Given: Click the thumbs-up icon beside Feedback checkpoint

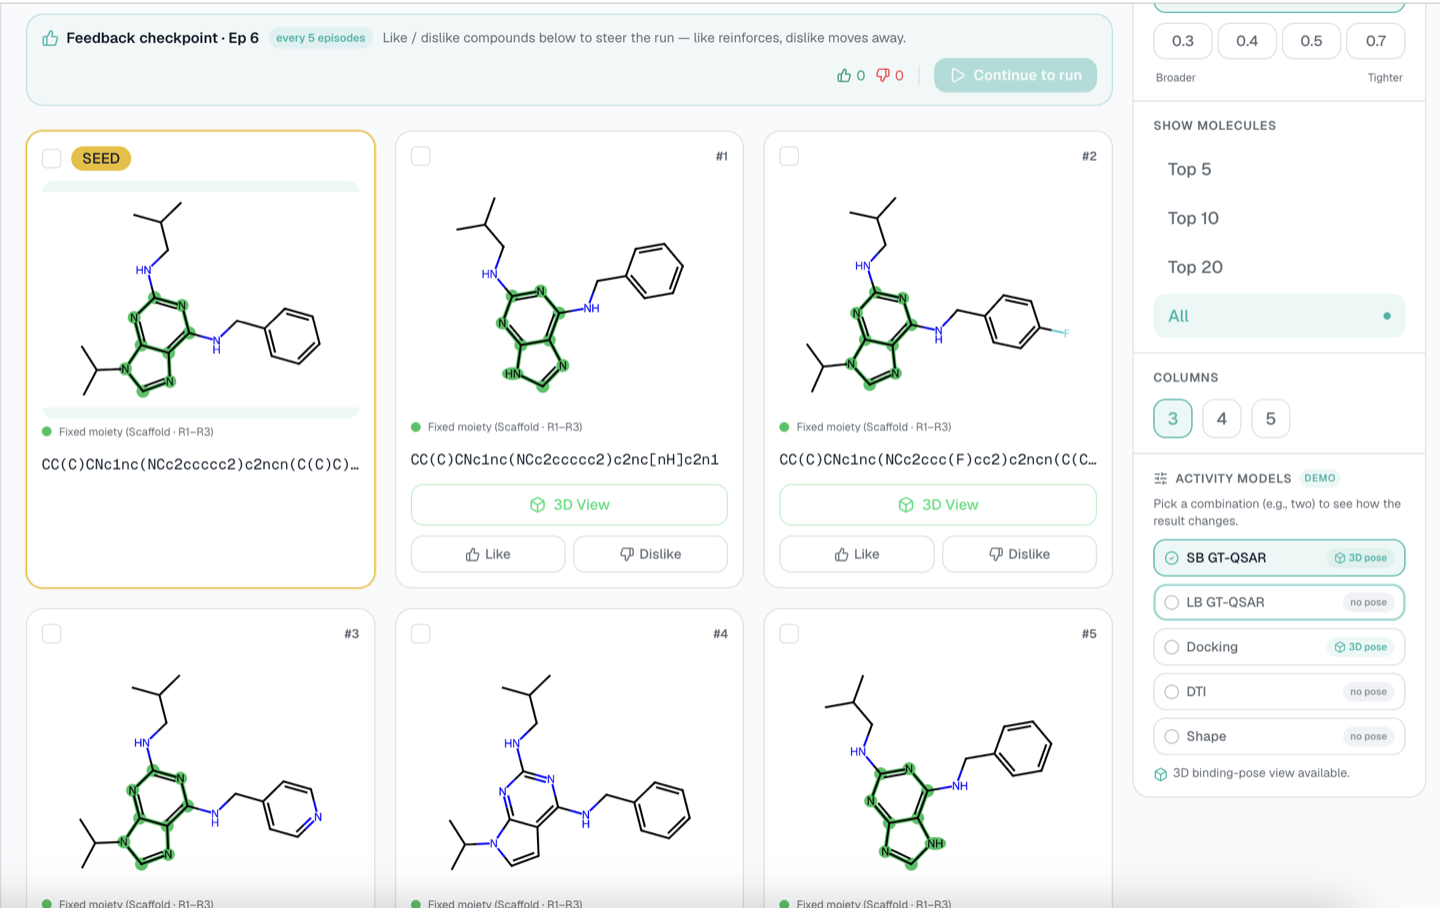Looking at the screenshot, I should point(50,38).
